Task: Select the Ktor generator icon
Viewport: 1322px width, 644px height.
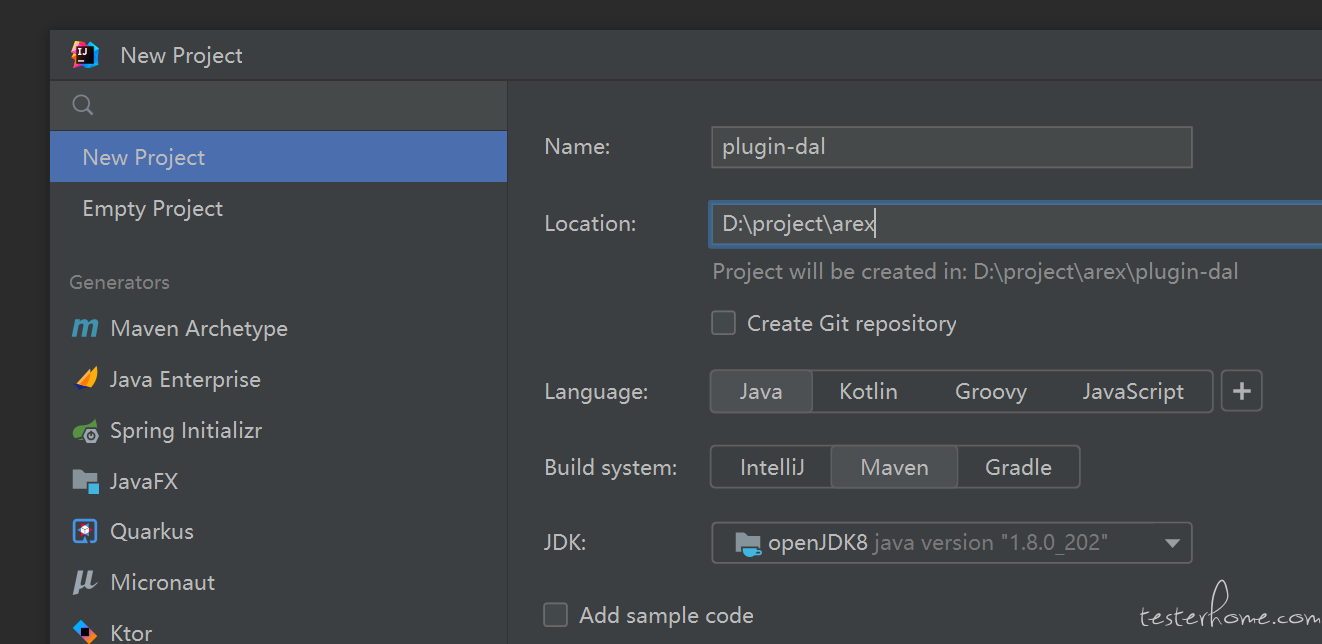Action: click(85, 632)
